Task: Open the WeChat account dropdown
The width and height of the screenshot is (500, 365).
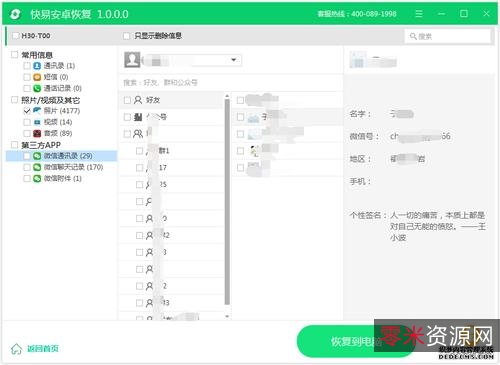Action: pyautogui.click(x=234, y=60)
